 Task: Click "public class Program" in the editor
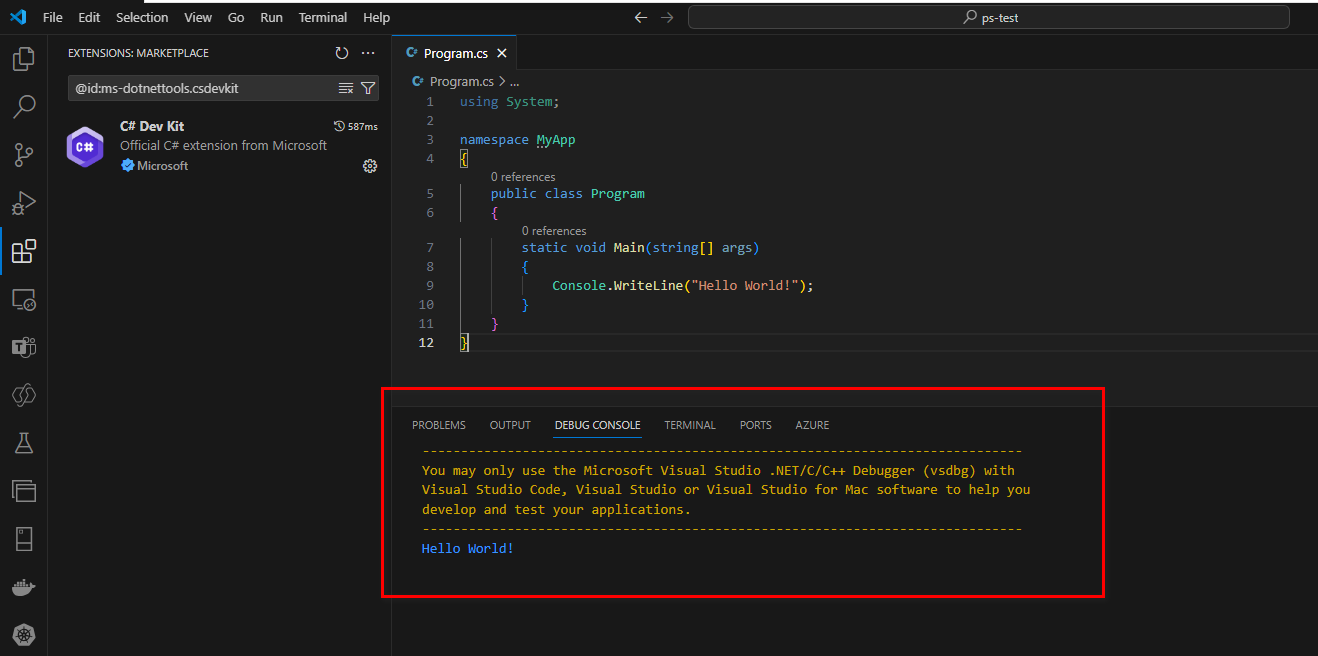point(568,194)
